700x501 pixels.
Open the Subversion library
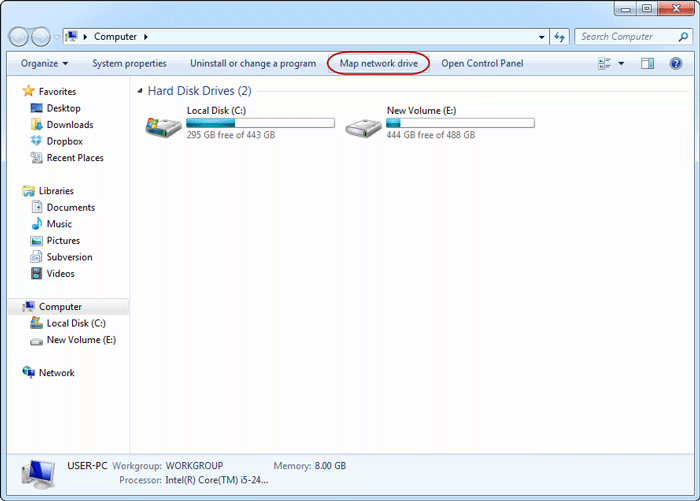69,257
